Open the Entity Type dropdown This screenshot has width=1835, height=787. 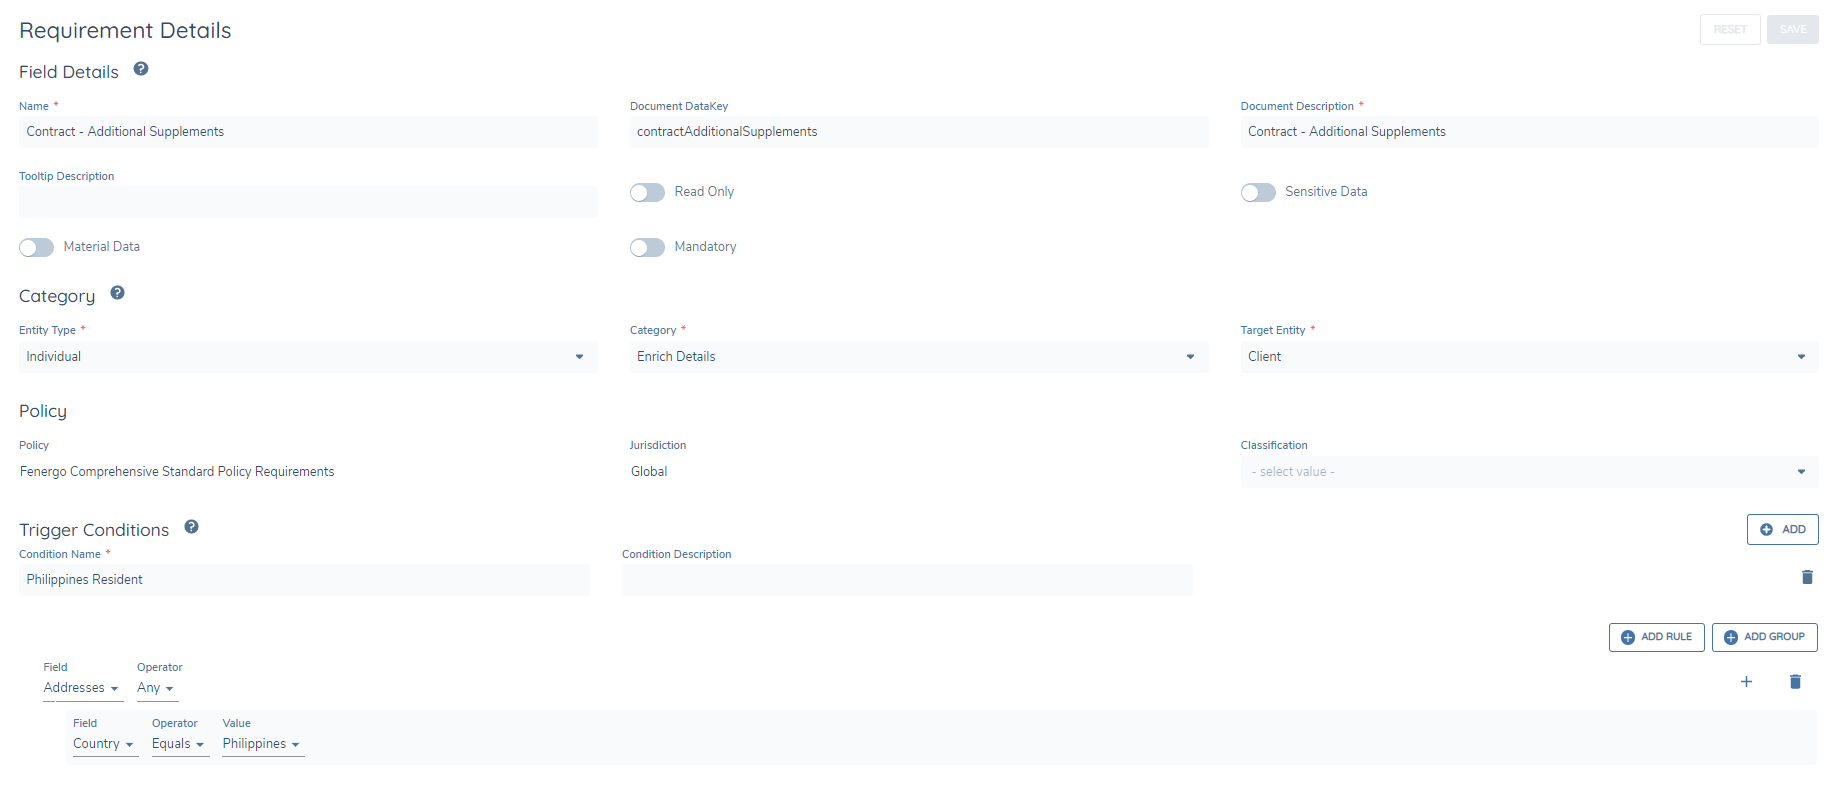point(308,357)
